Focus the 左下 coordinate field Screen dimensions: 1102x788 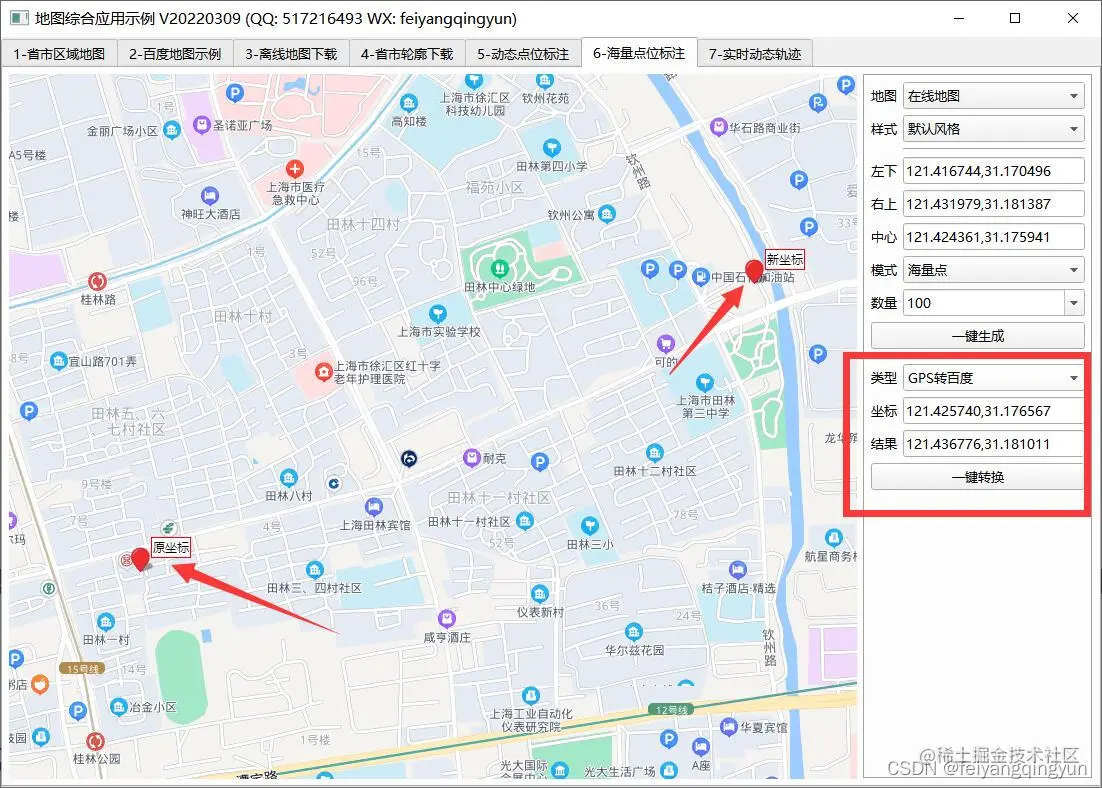pos(993,171)
